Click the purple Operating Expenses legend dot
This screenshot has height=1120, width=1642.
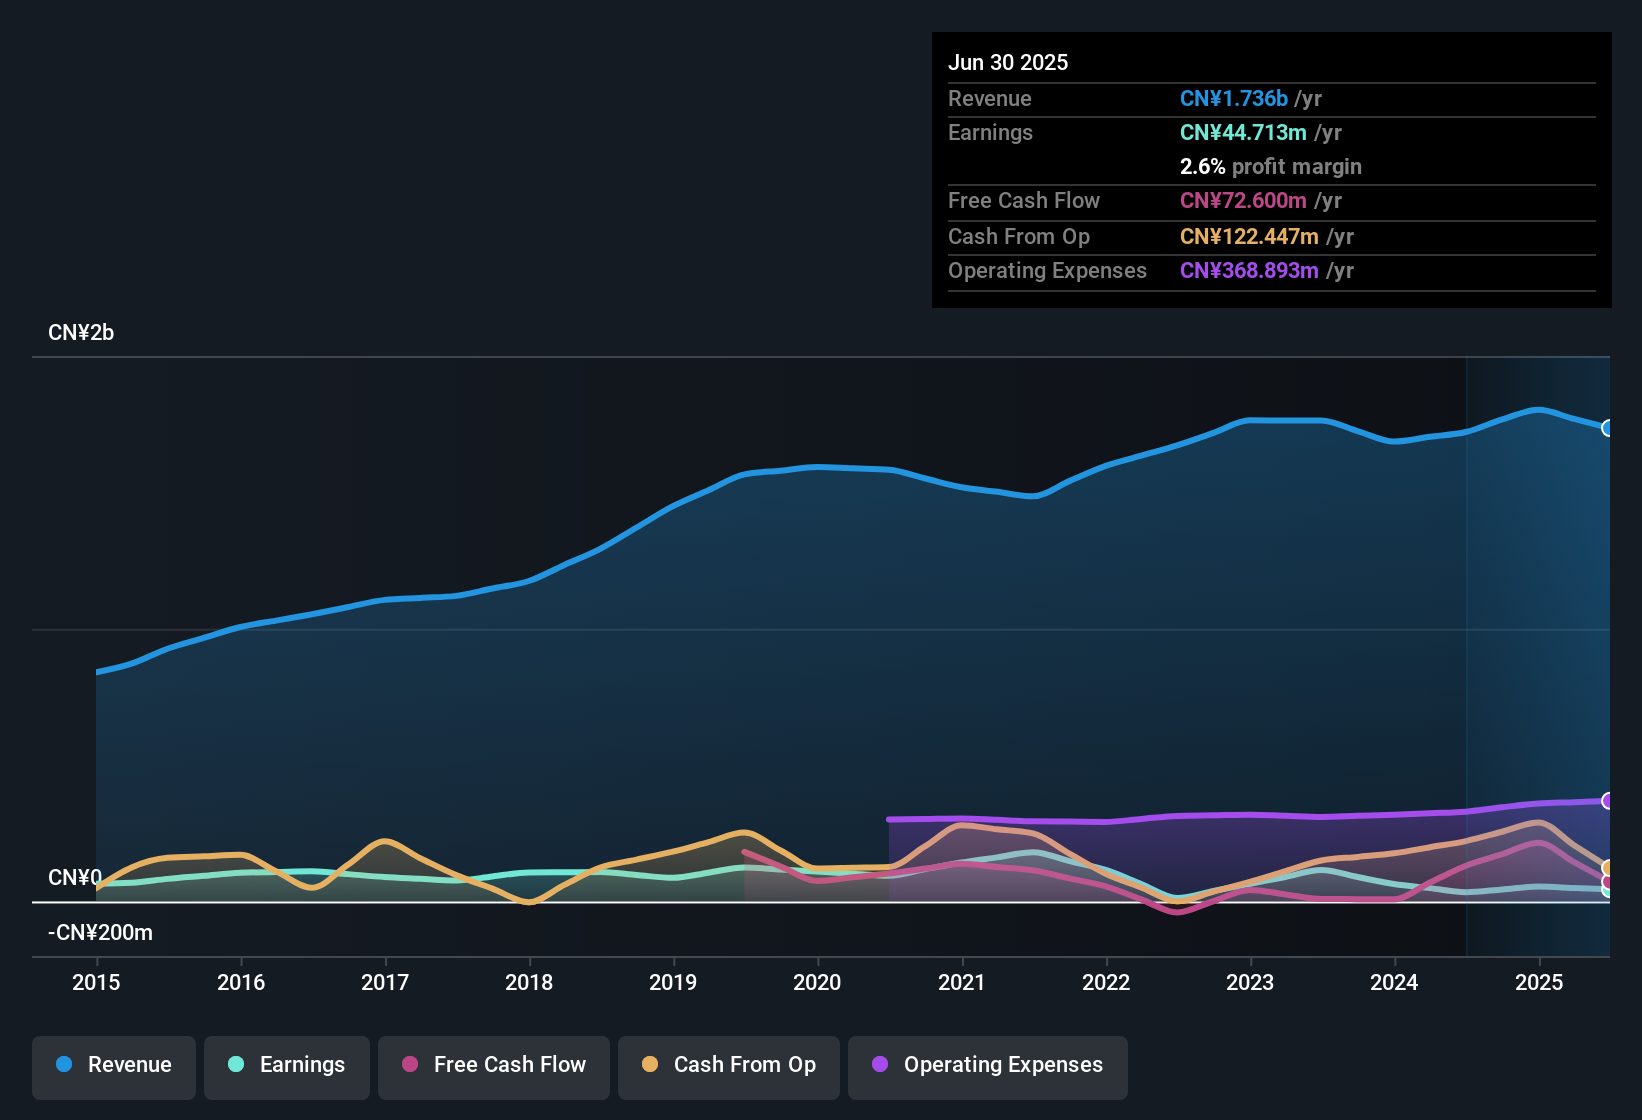(880, 1065)
